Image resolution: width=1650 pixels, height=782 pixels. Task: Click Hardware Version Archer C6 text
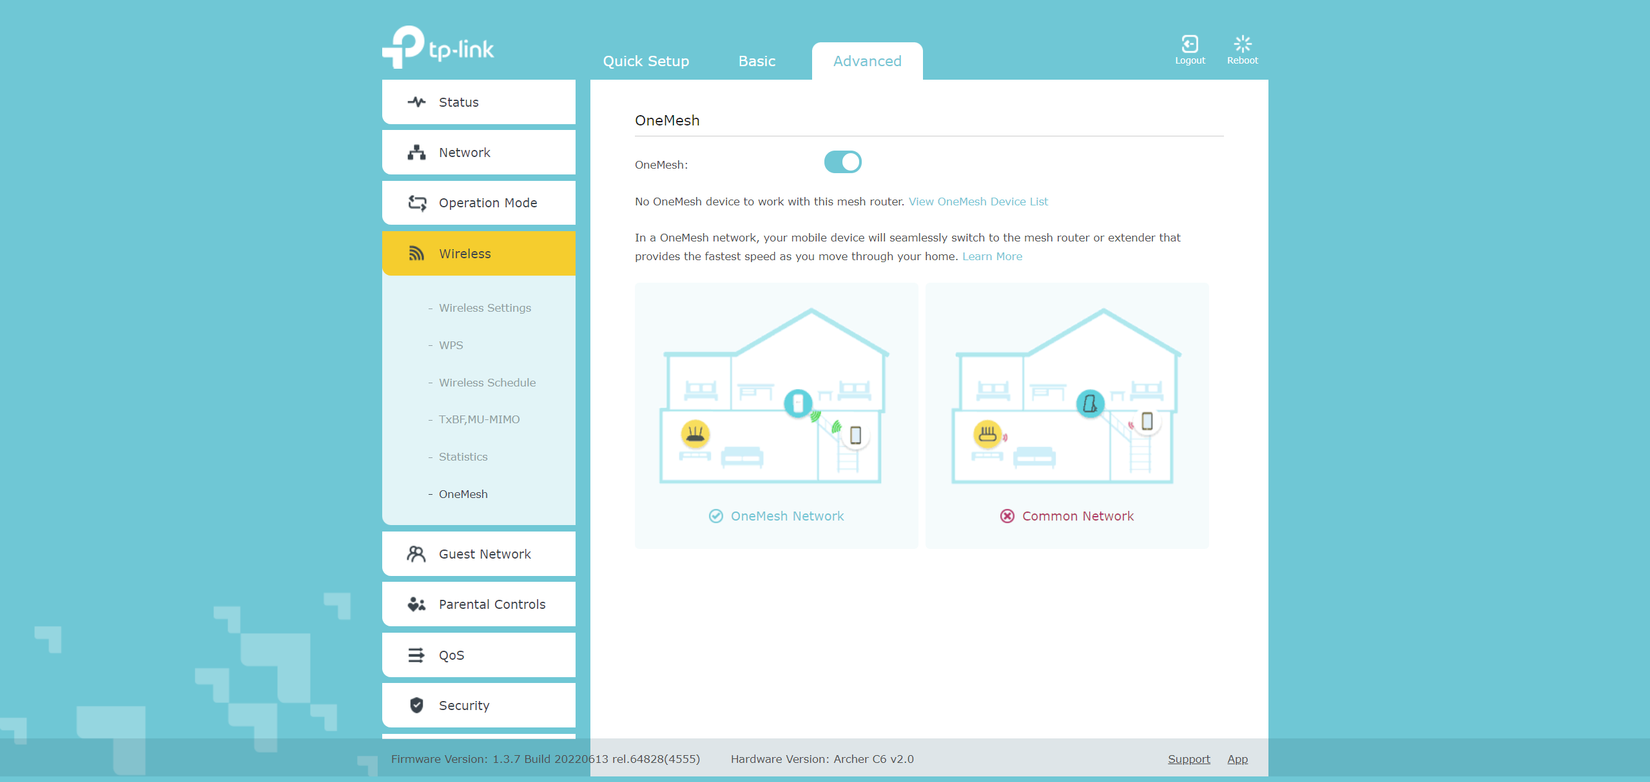822,759
